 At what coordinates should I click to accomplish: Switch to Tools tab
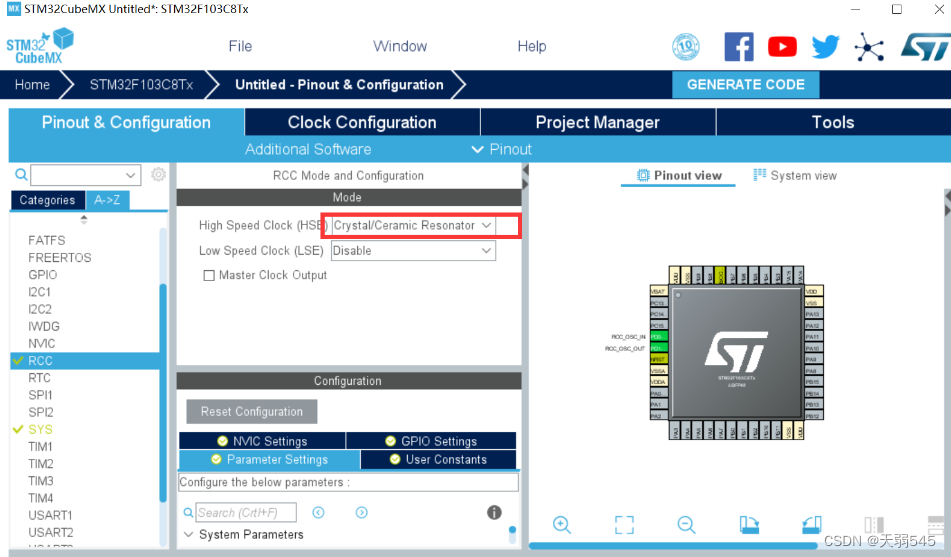[833, 122]
